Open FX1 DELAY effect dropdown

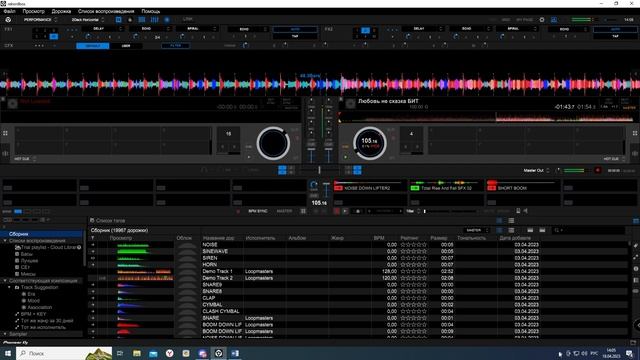(x=102, y=29)
